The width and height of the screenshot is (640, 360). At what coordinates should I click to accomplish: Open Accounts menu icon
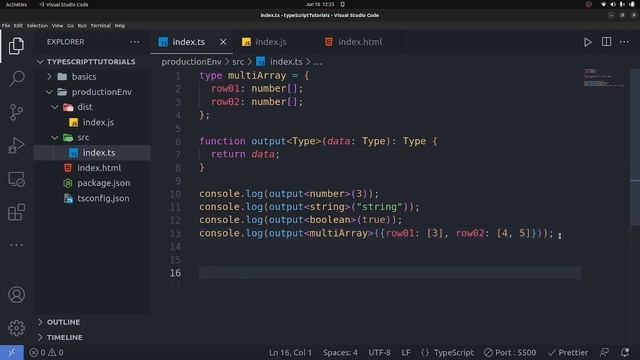click(x=16, y=295)
